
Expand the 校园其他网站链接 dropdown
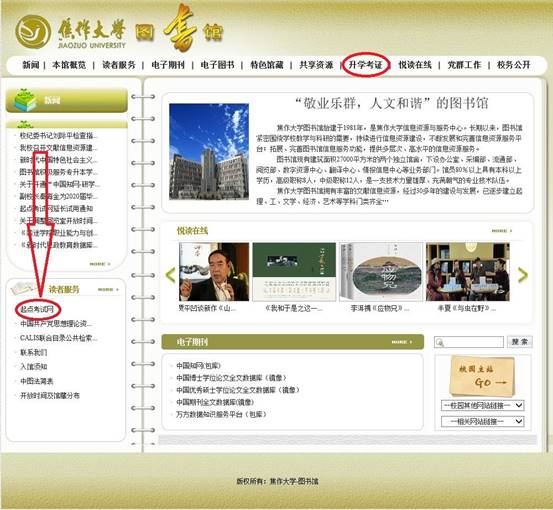(482, 406)
